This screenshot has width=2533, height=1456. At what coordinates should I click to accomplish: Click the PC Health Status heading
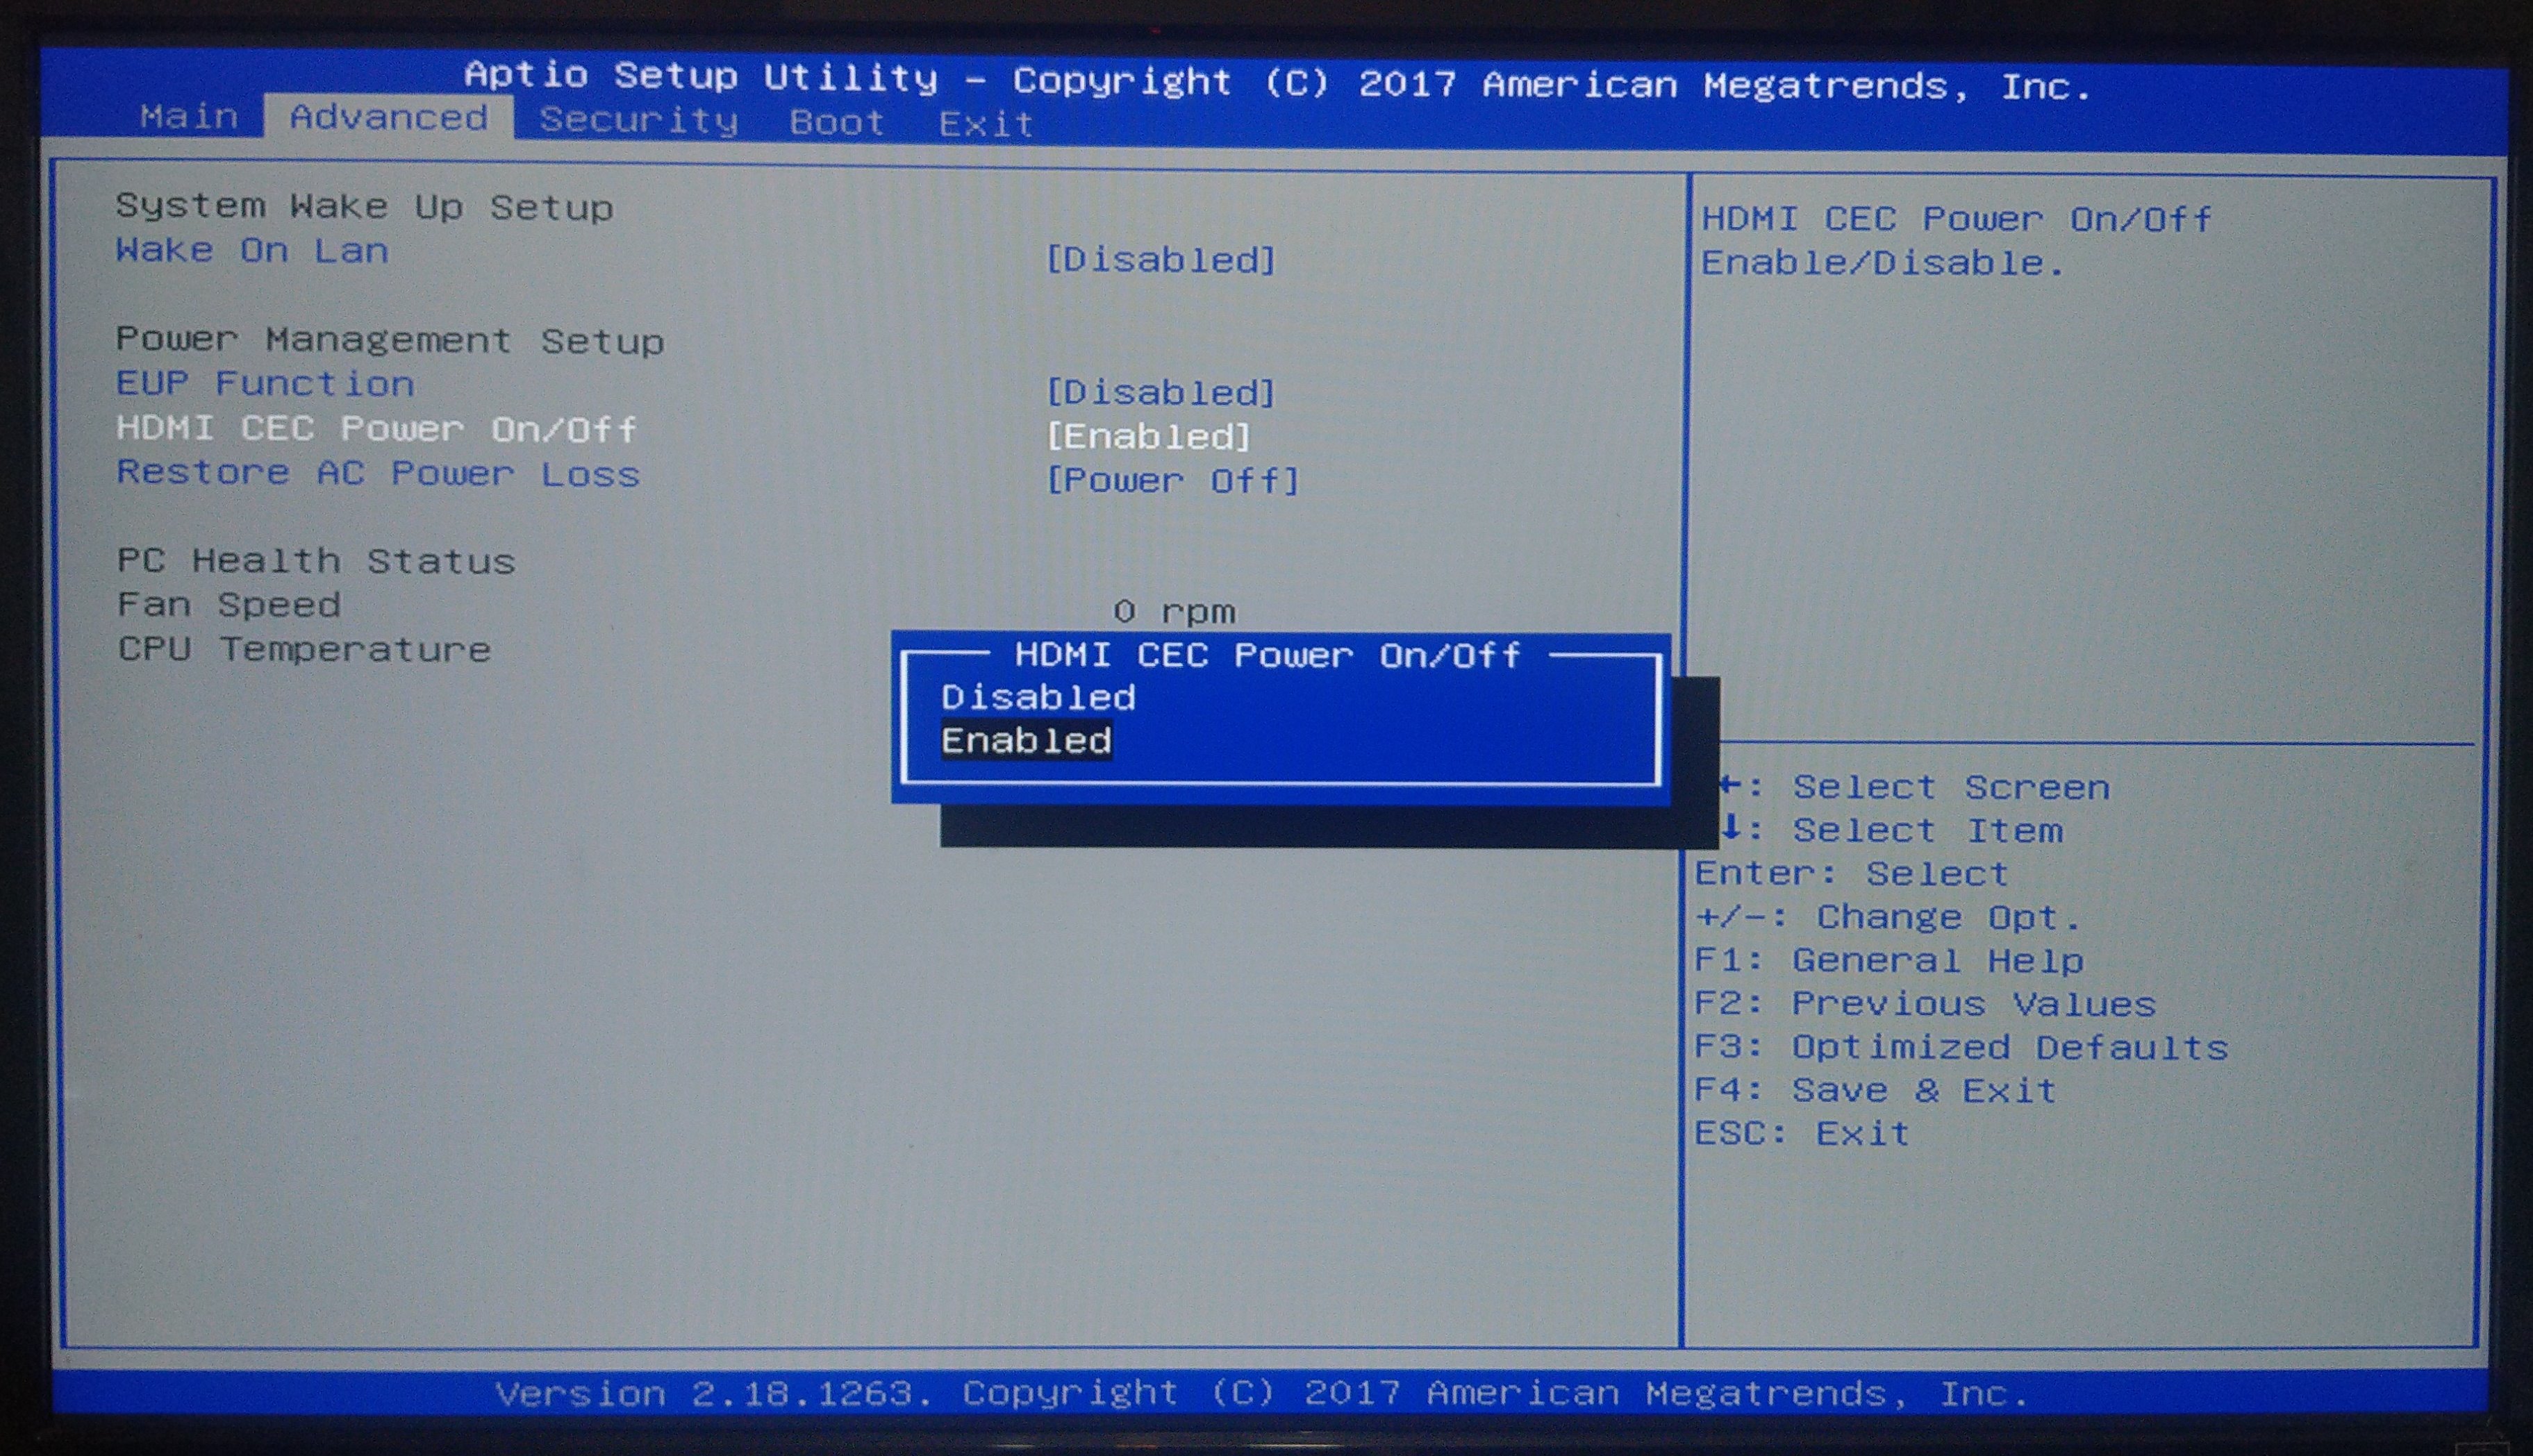point(316,560)
